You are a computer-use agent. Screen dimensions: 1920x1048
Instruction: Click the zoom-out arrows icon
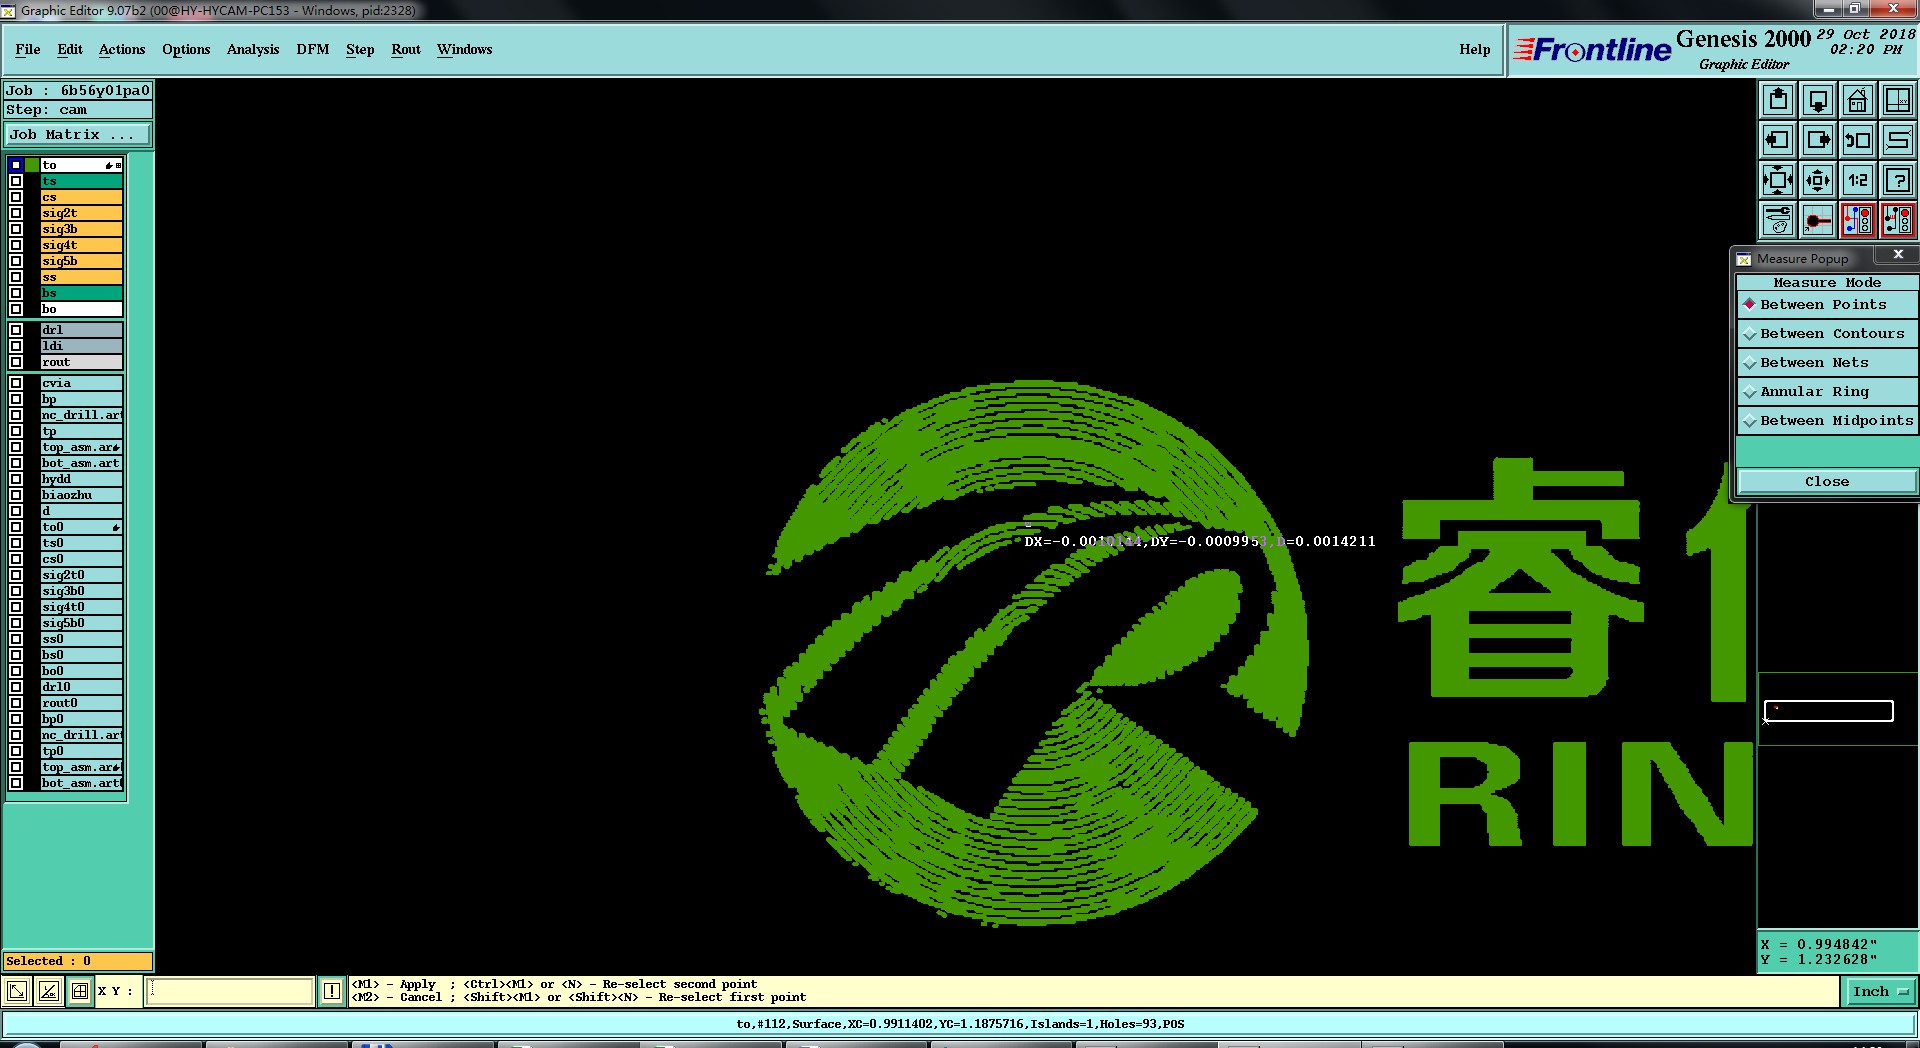(1818, 180)
